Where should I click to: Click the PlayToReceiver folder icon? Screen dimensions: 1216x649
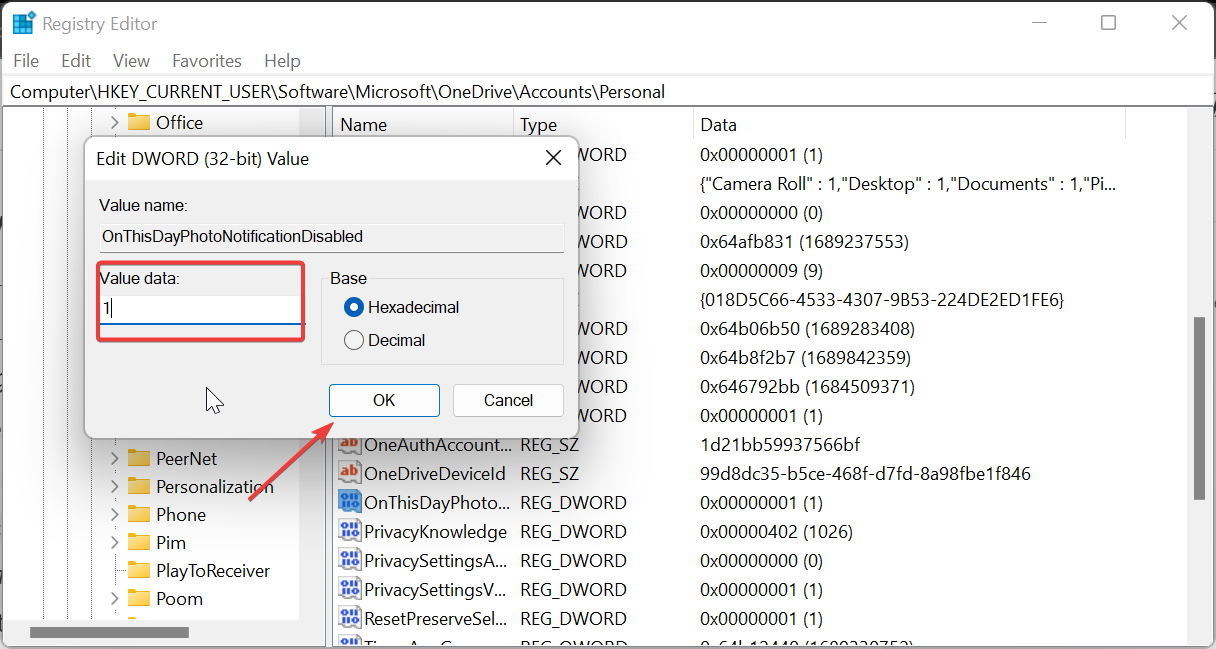tap(139, 570)
